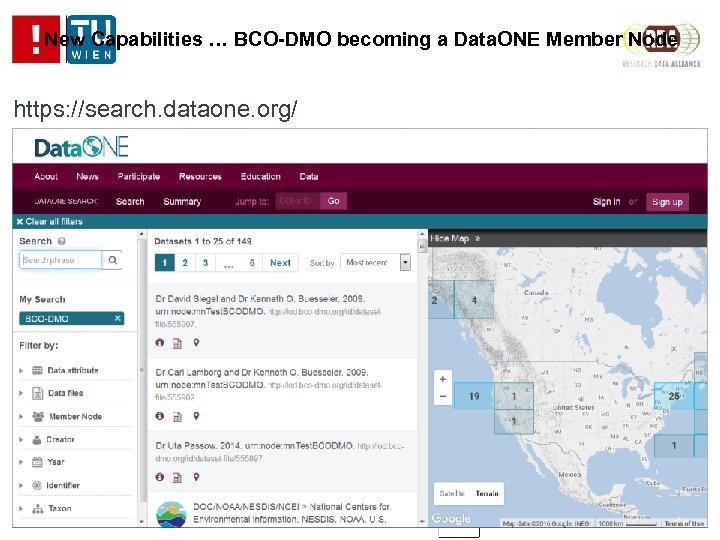
Task: Click the Search phrase input field
Action: click(61, 260)
